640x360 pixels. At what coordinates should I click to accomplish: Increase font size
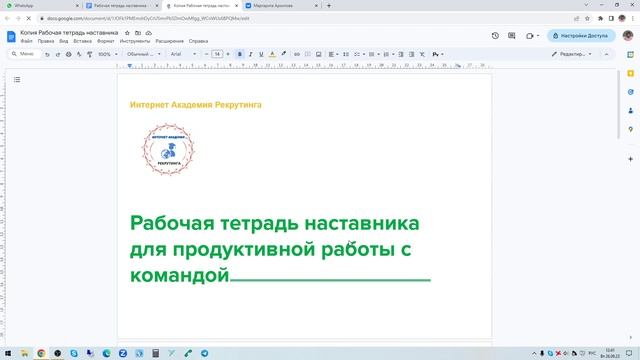[228, 54]
